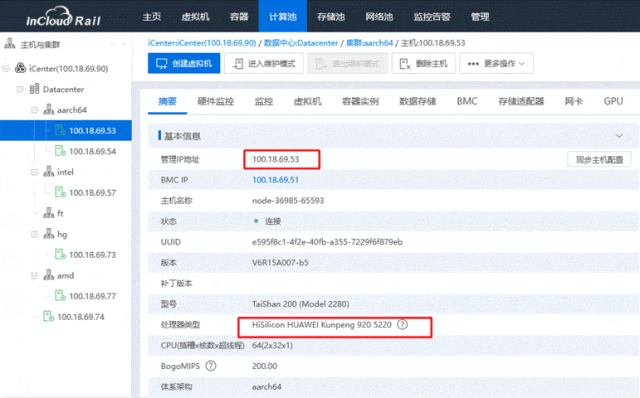Select the ft cluster in the tree
The image size is (640, 398).
click(60, 213)
